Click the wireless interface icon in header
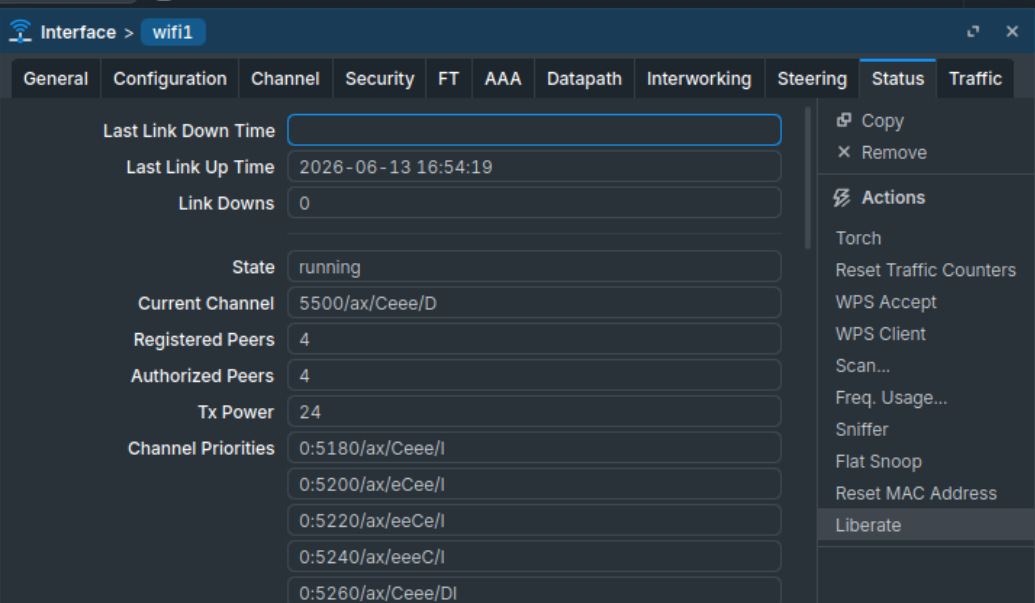The image size is (1035, 603). [x=20, y=31]
